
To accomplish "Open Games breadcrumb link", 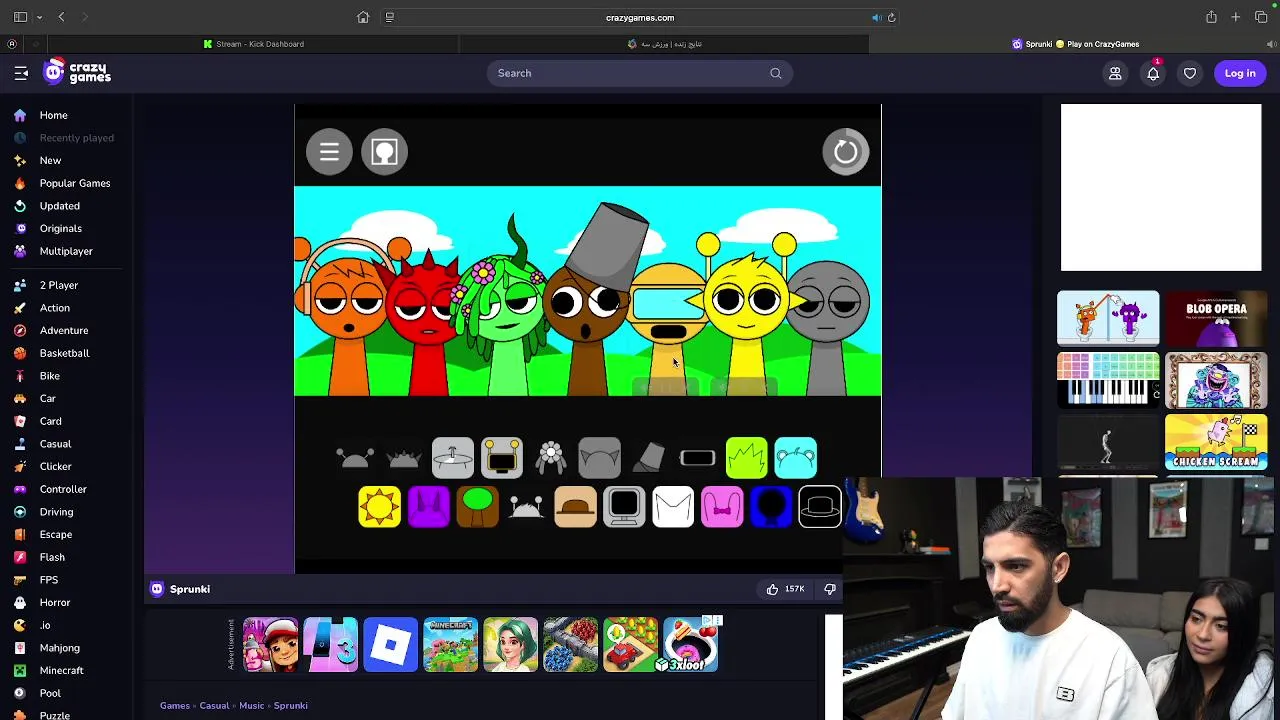I will click(x=175, y=706).
